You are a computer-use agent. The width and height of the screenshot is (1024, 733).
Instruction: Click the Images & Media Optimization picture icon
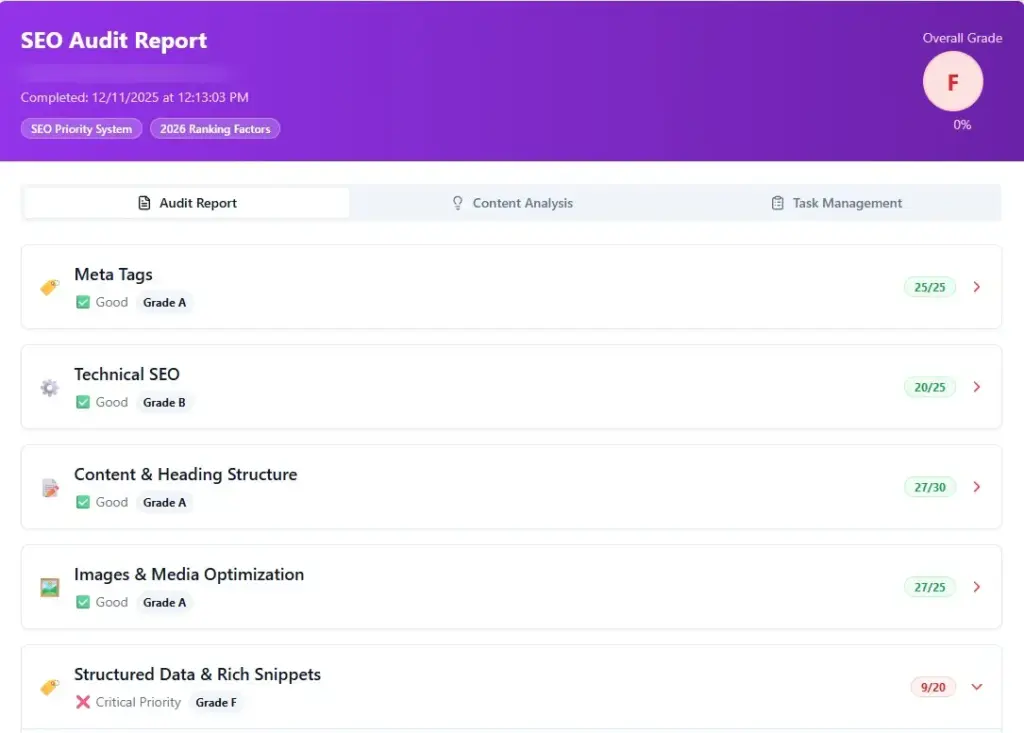pyautogui.click(x=49, y=587)
